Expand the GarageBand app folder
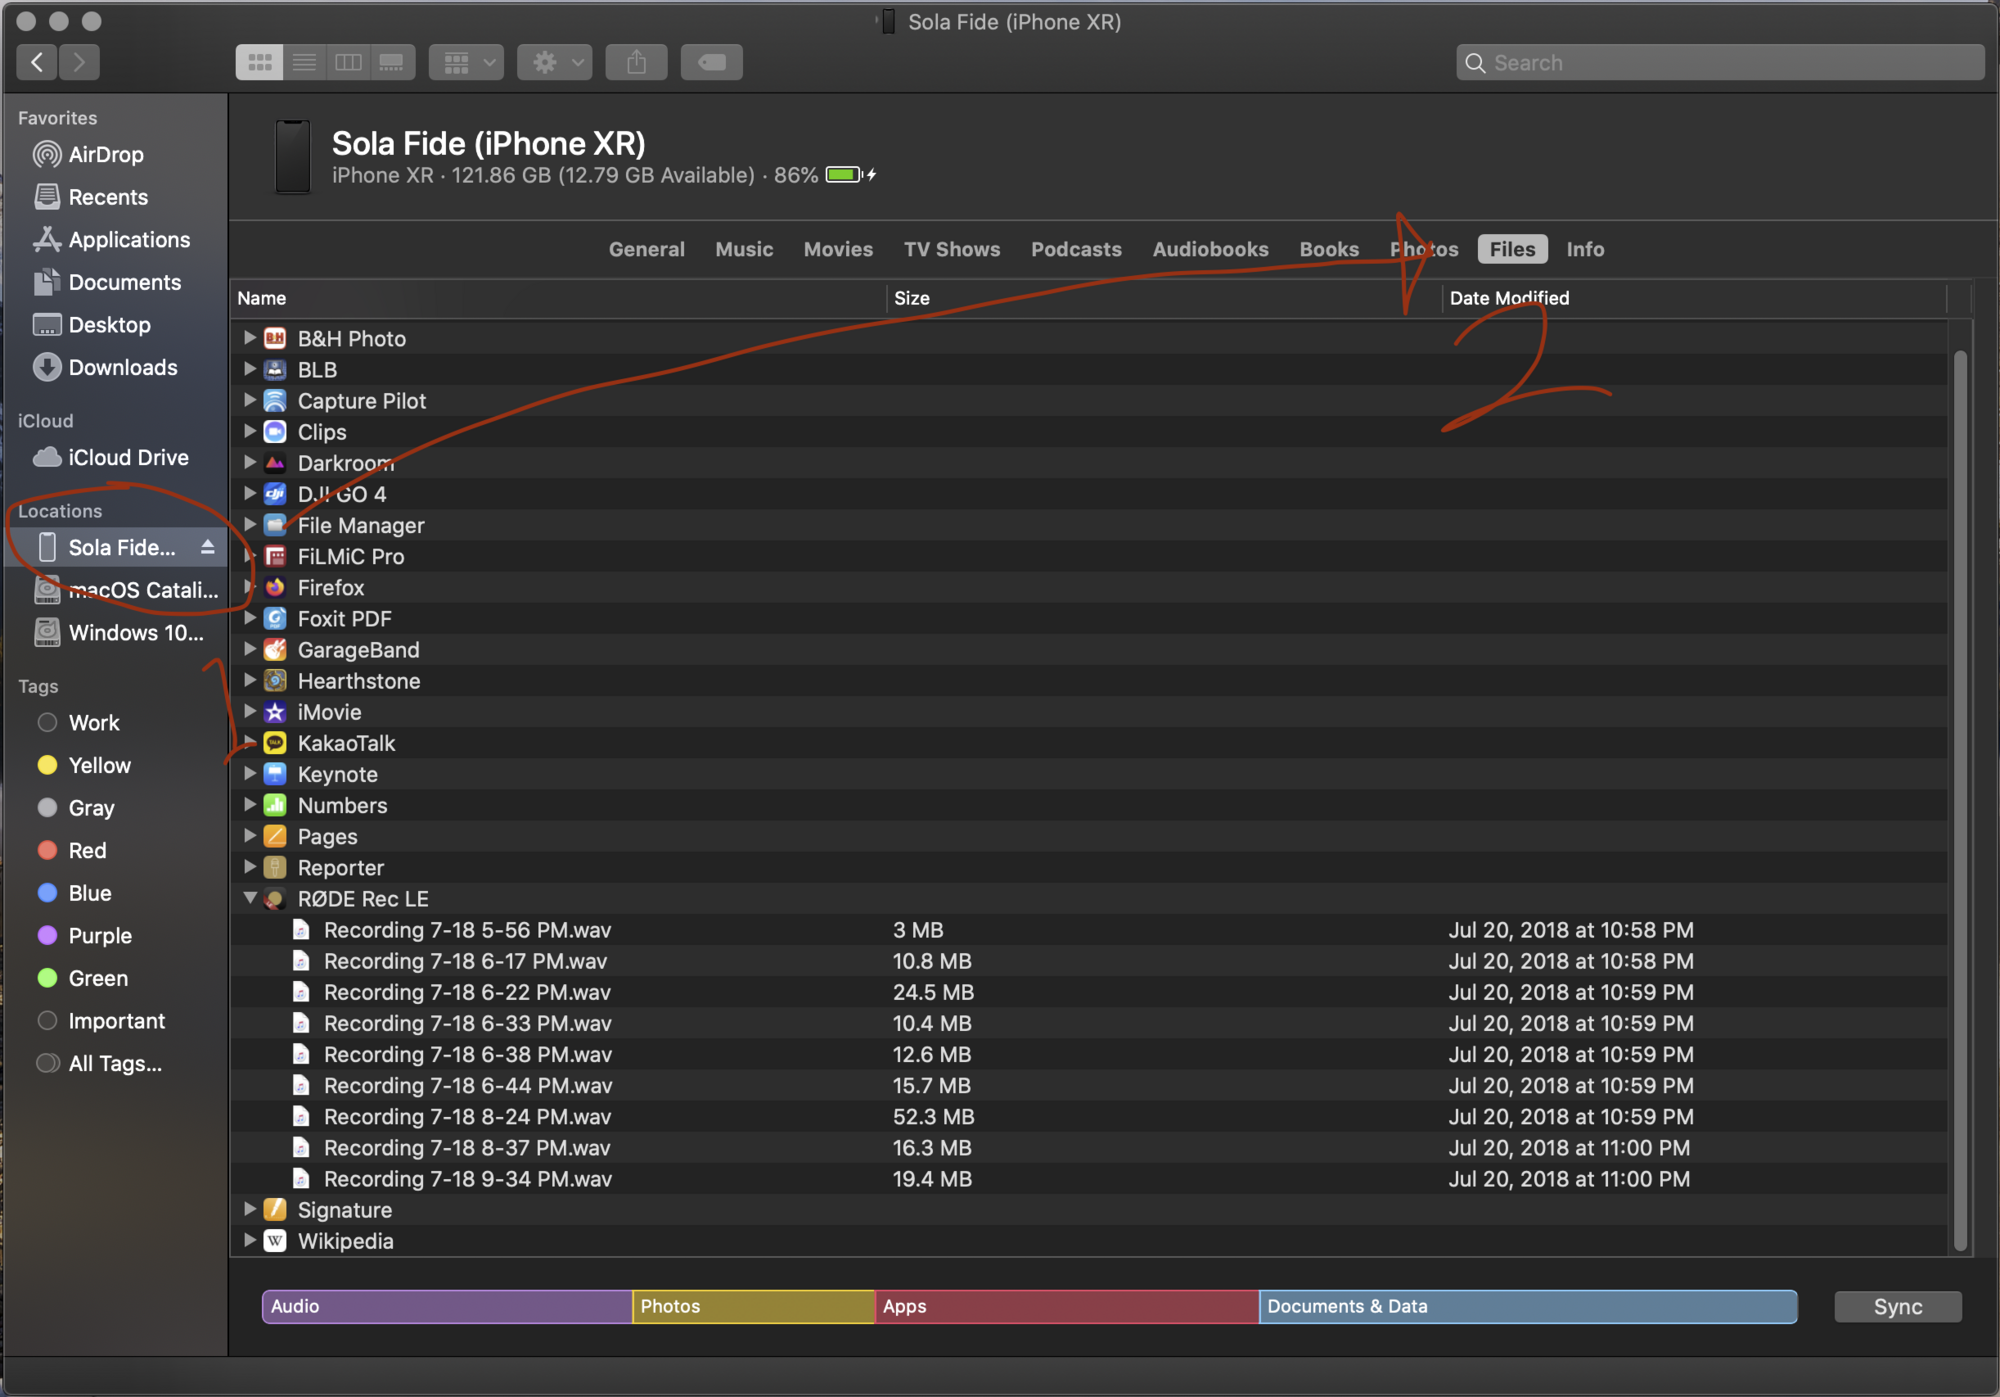Screen dimensions: 2000x1397 250,649
